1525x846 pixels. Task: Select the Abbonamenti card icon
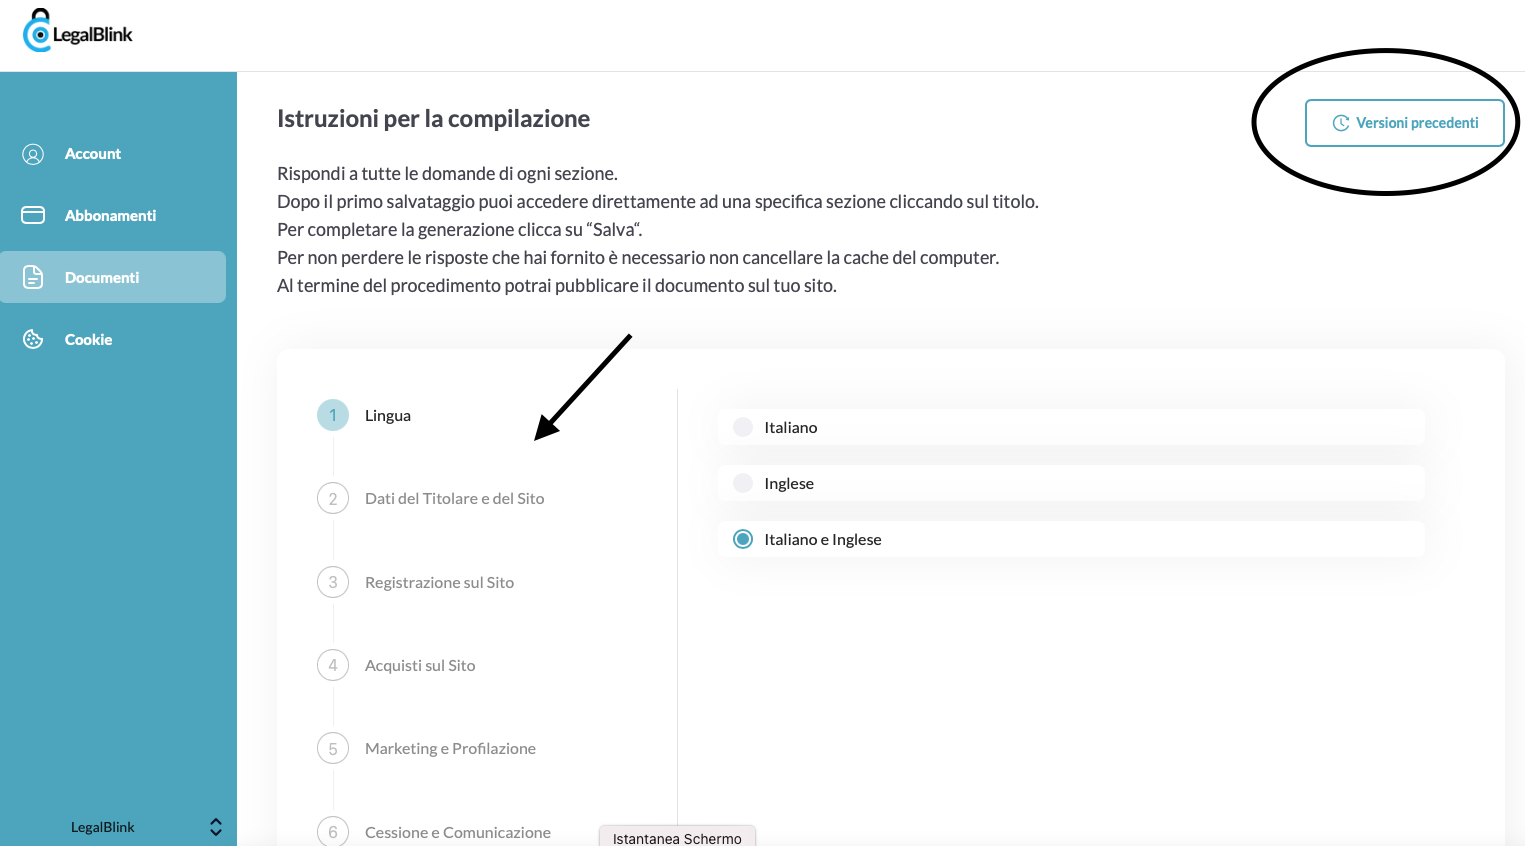click(33, 215)
